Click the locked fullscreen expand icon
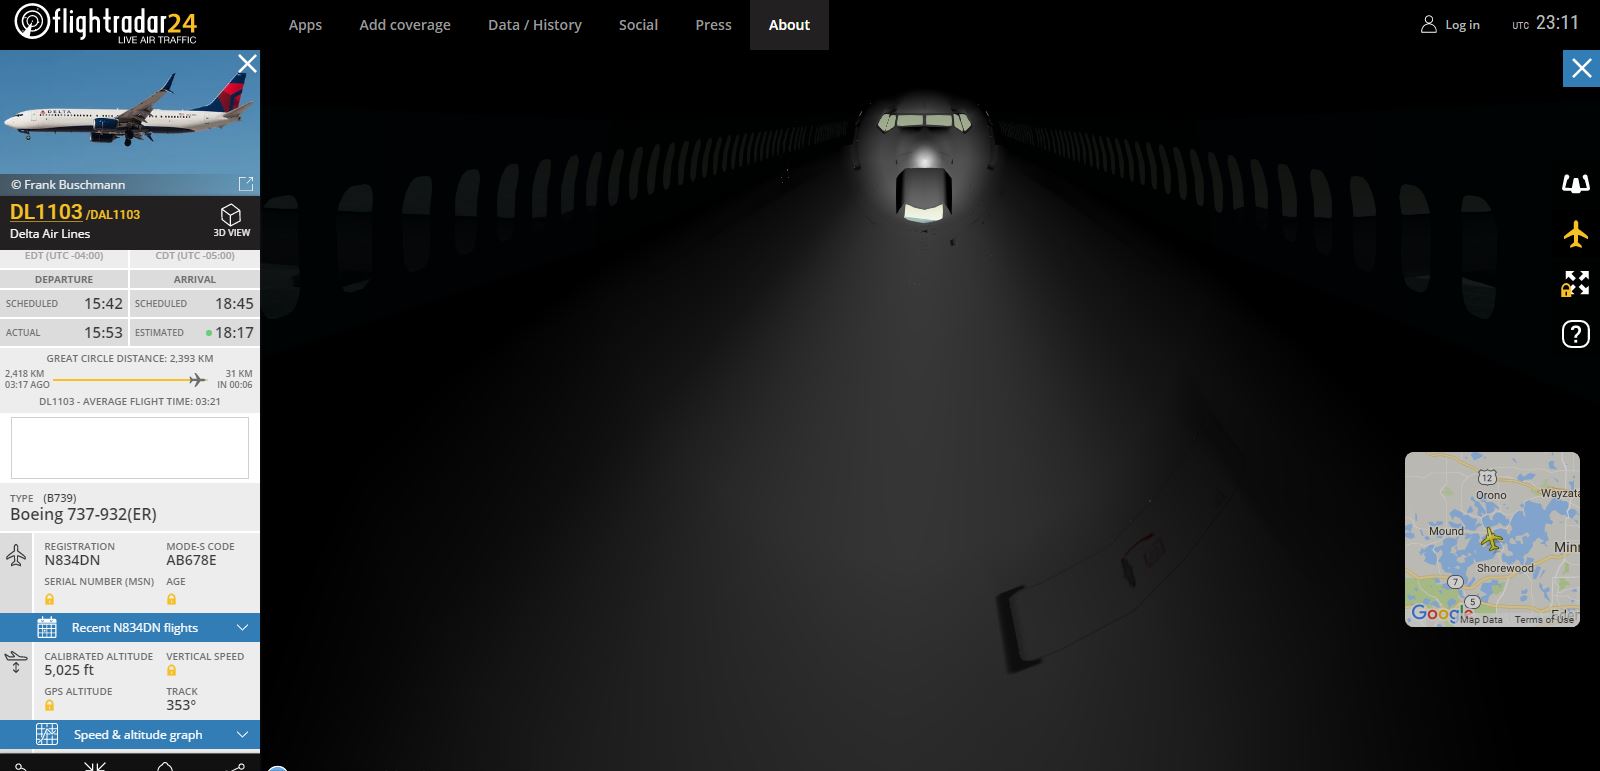Viewport: 1600px width, 771px height. [x=1575, y=284]
